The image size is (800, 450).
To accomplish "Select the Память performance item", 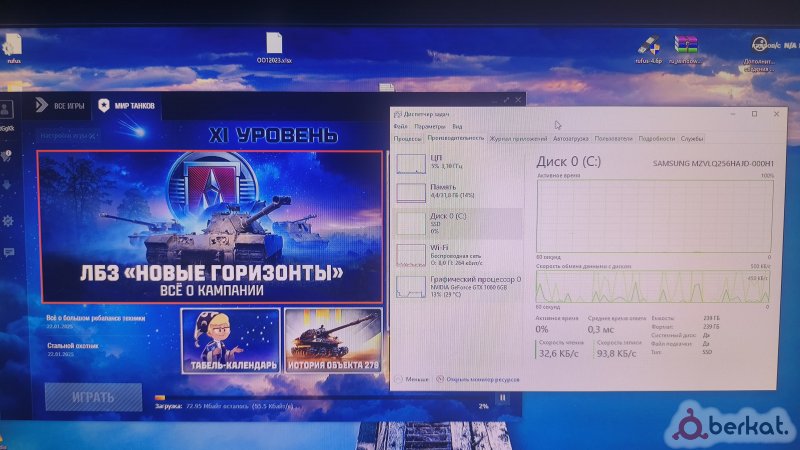I will pos(458,191).
